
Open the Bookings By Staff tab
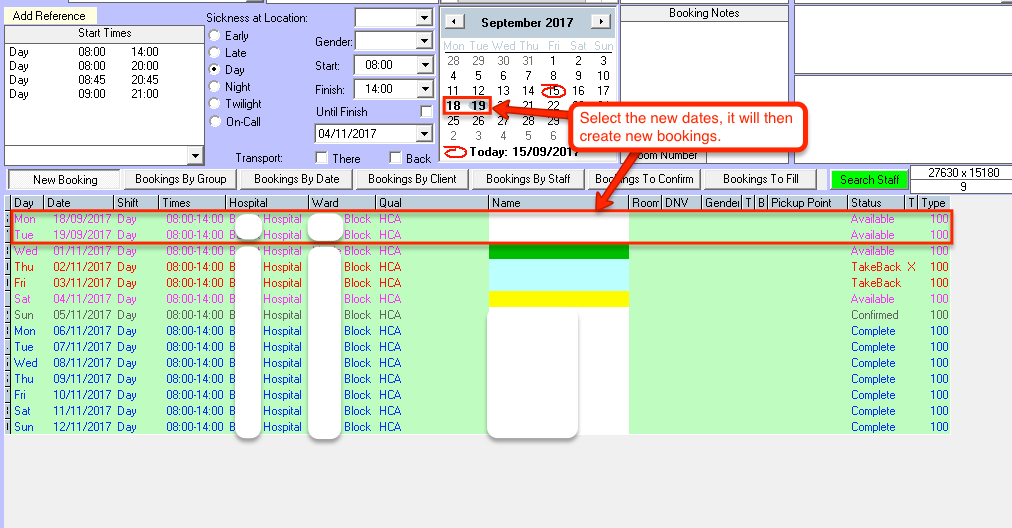pyautogui.click(x=528, y=180)
